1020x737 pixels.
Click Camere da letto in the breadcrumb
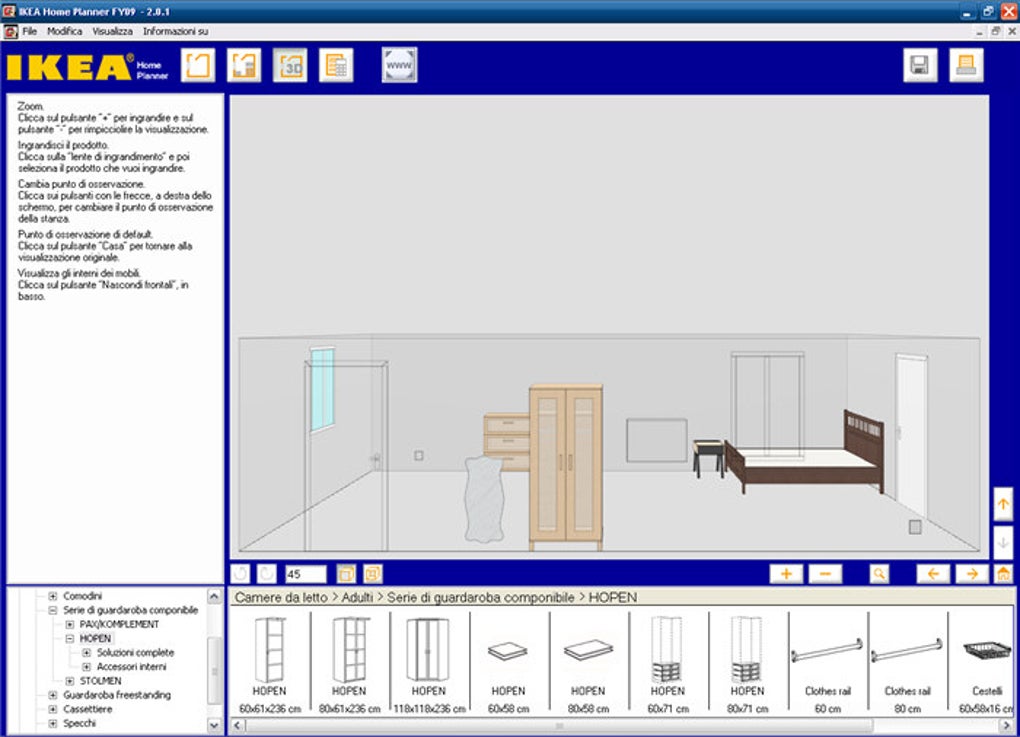[x=281, y=597]
